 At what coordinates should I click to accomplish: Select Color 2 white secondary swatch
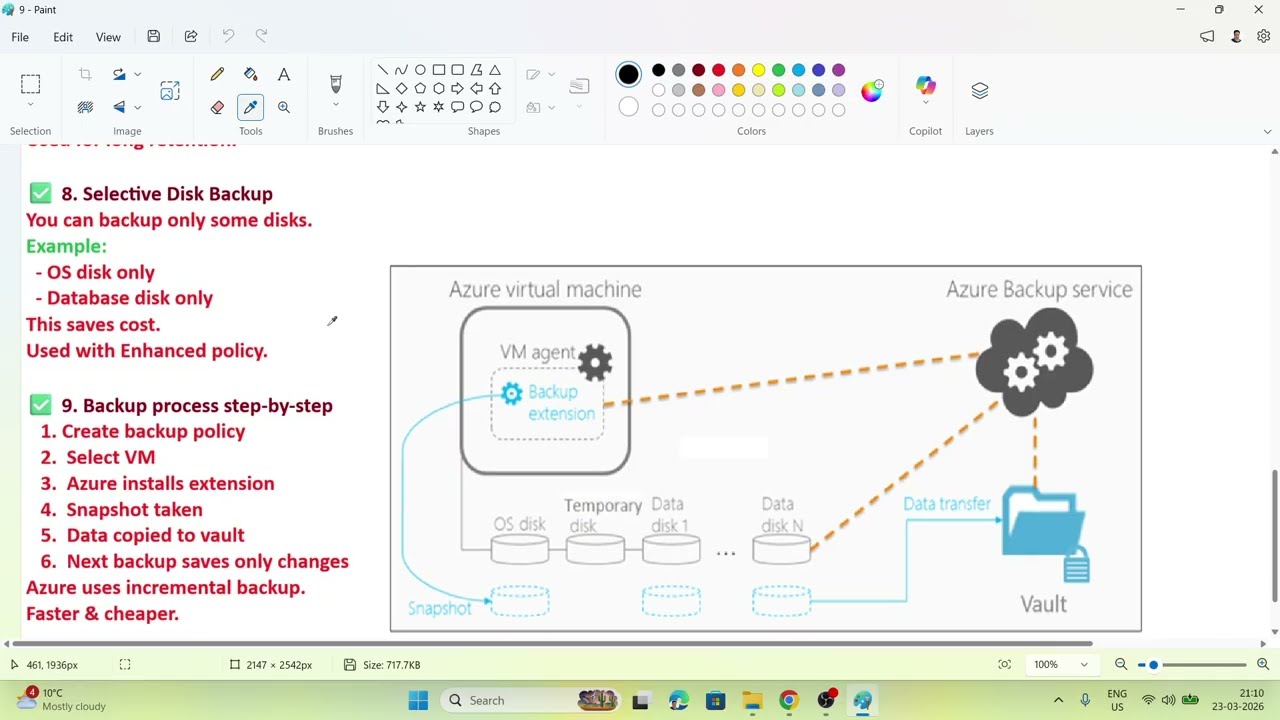pyautogui.click(x=628, y=106)
